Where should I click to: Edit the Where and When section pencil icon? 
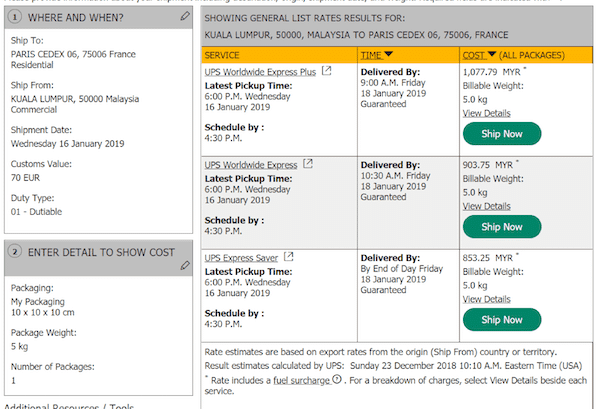[185, 16]
